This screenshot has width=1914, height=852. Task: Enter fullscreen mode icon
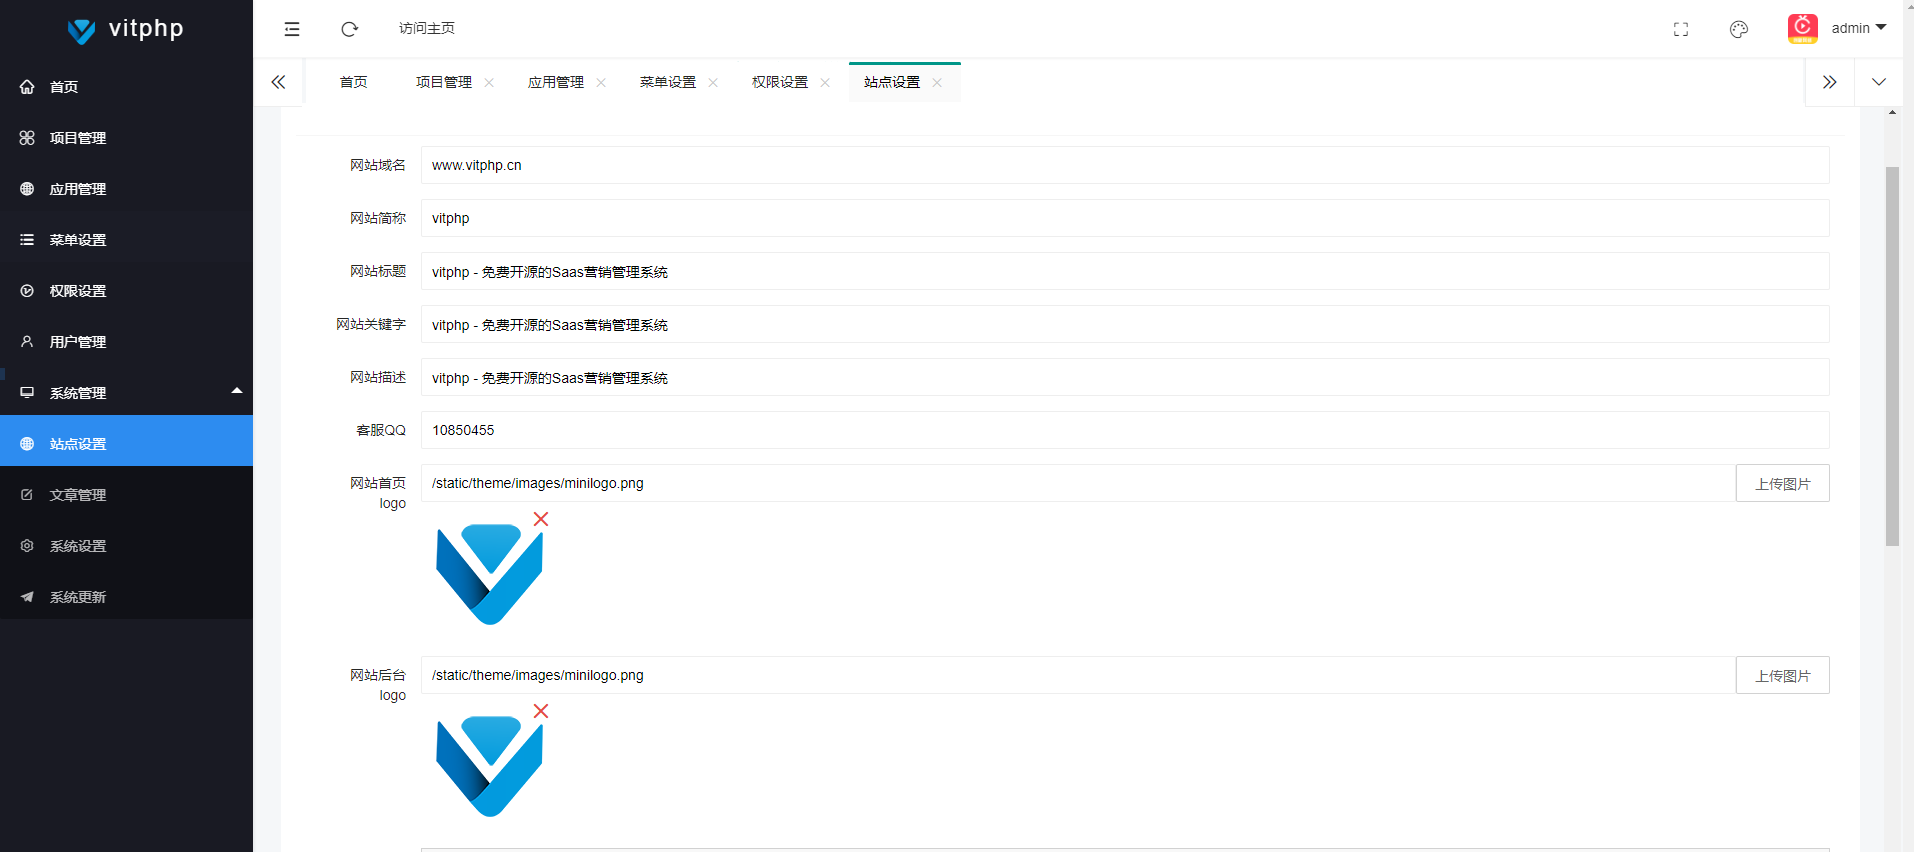(x=1681, y=29)
